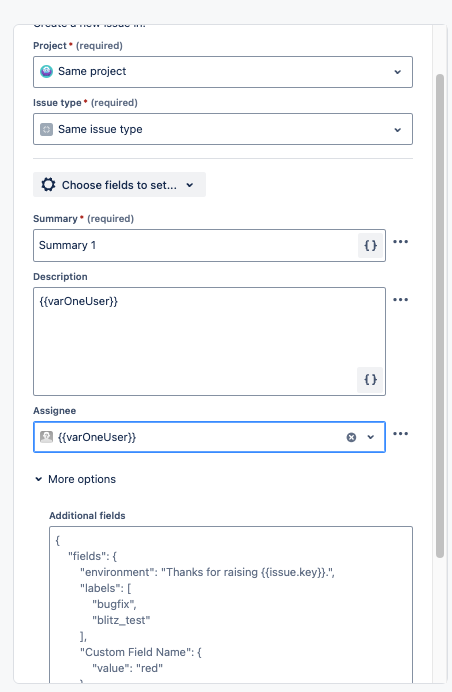Click inside the Additional fields JSON editor

coord(231,605)
